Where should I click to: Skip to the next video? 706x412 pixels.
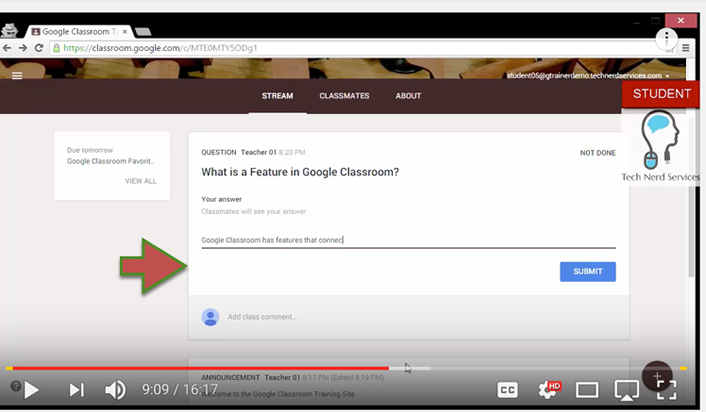(x=77, y=390)
